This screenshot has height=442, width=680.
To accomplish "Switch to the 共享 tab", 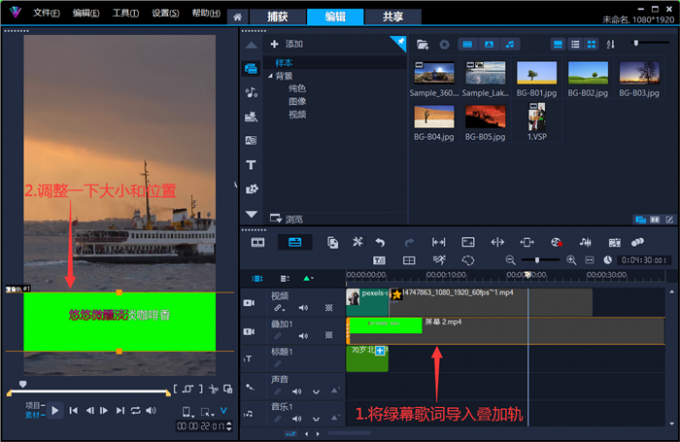I will 393,17.
